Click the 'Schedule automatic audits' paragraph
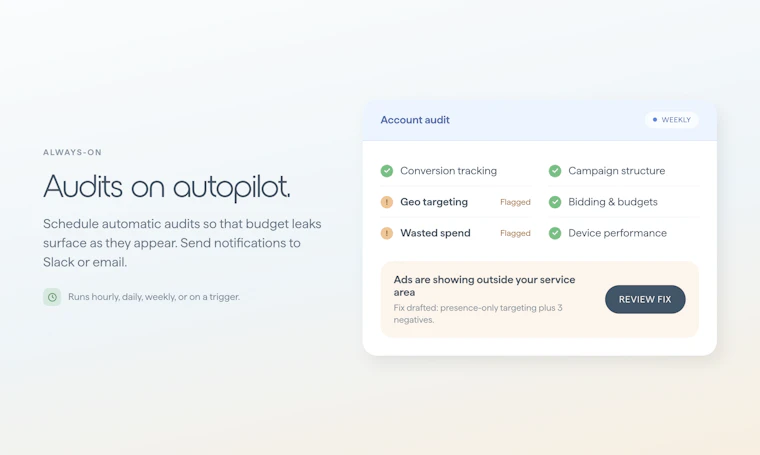This screenshot has width=760, height=455. 182,243
